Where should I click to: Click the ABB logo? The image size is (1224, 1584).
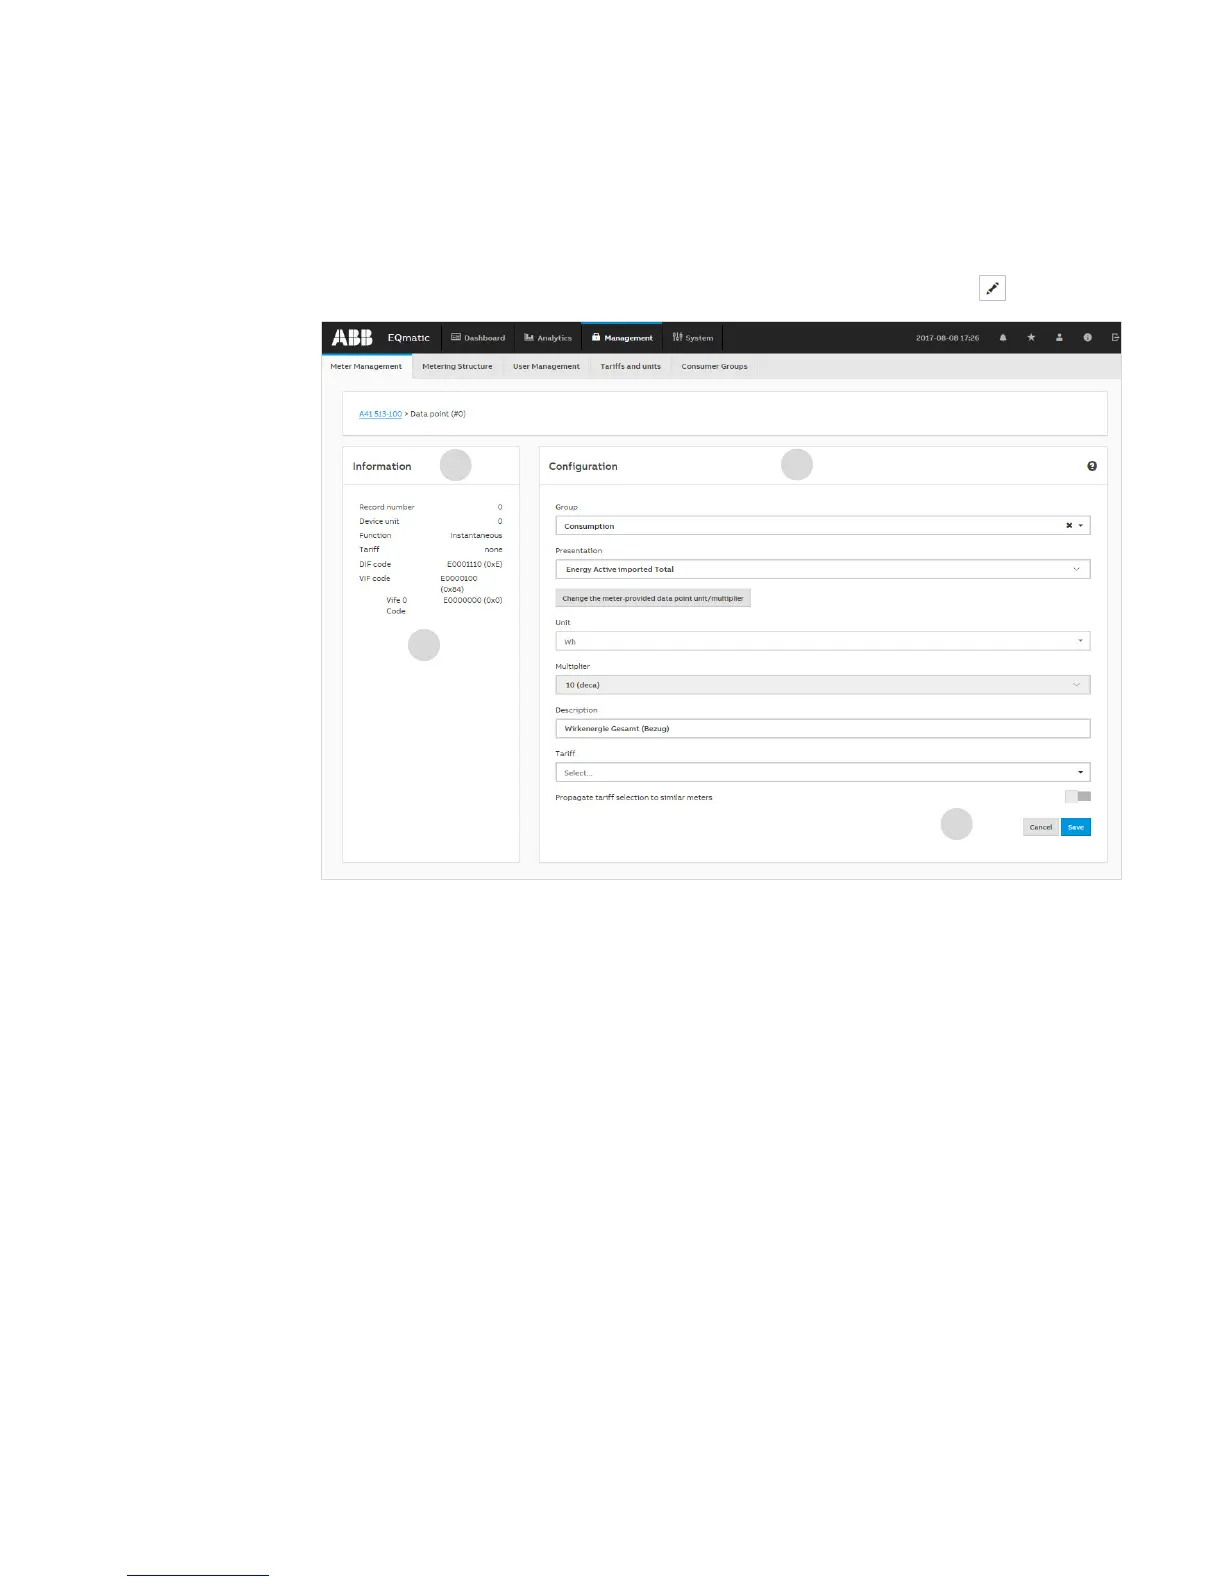[x=352, y=338]
